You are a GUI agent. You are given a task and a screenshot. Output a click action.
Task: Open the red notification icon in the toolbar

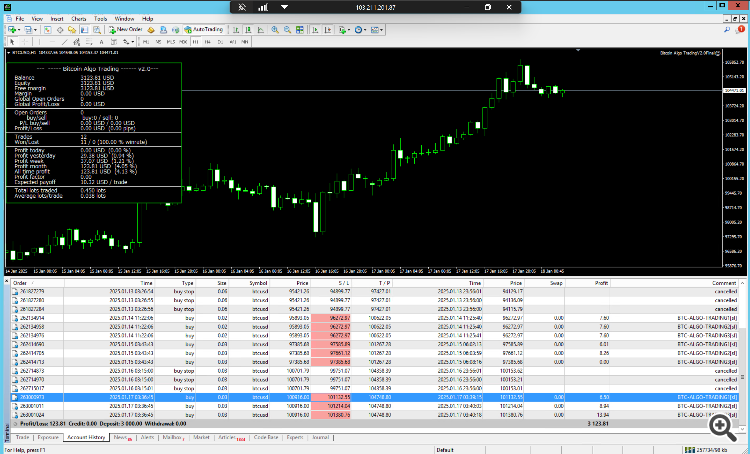740,30
